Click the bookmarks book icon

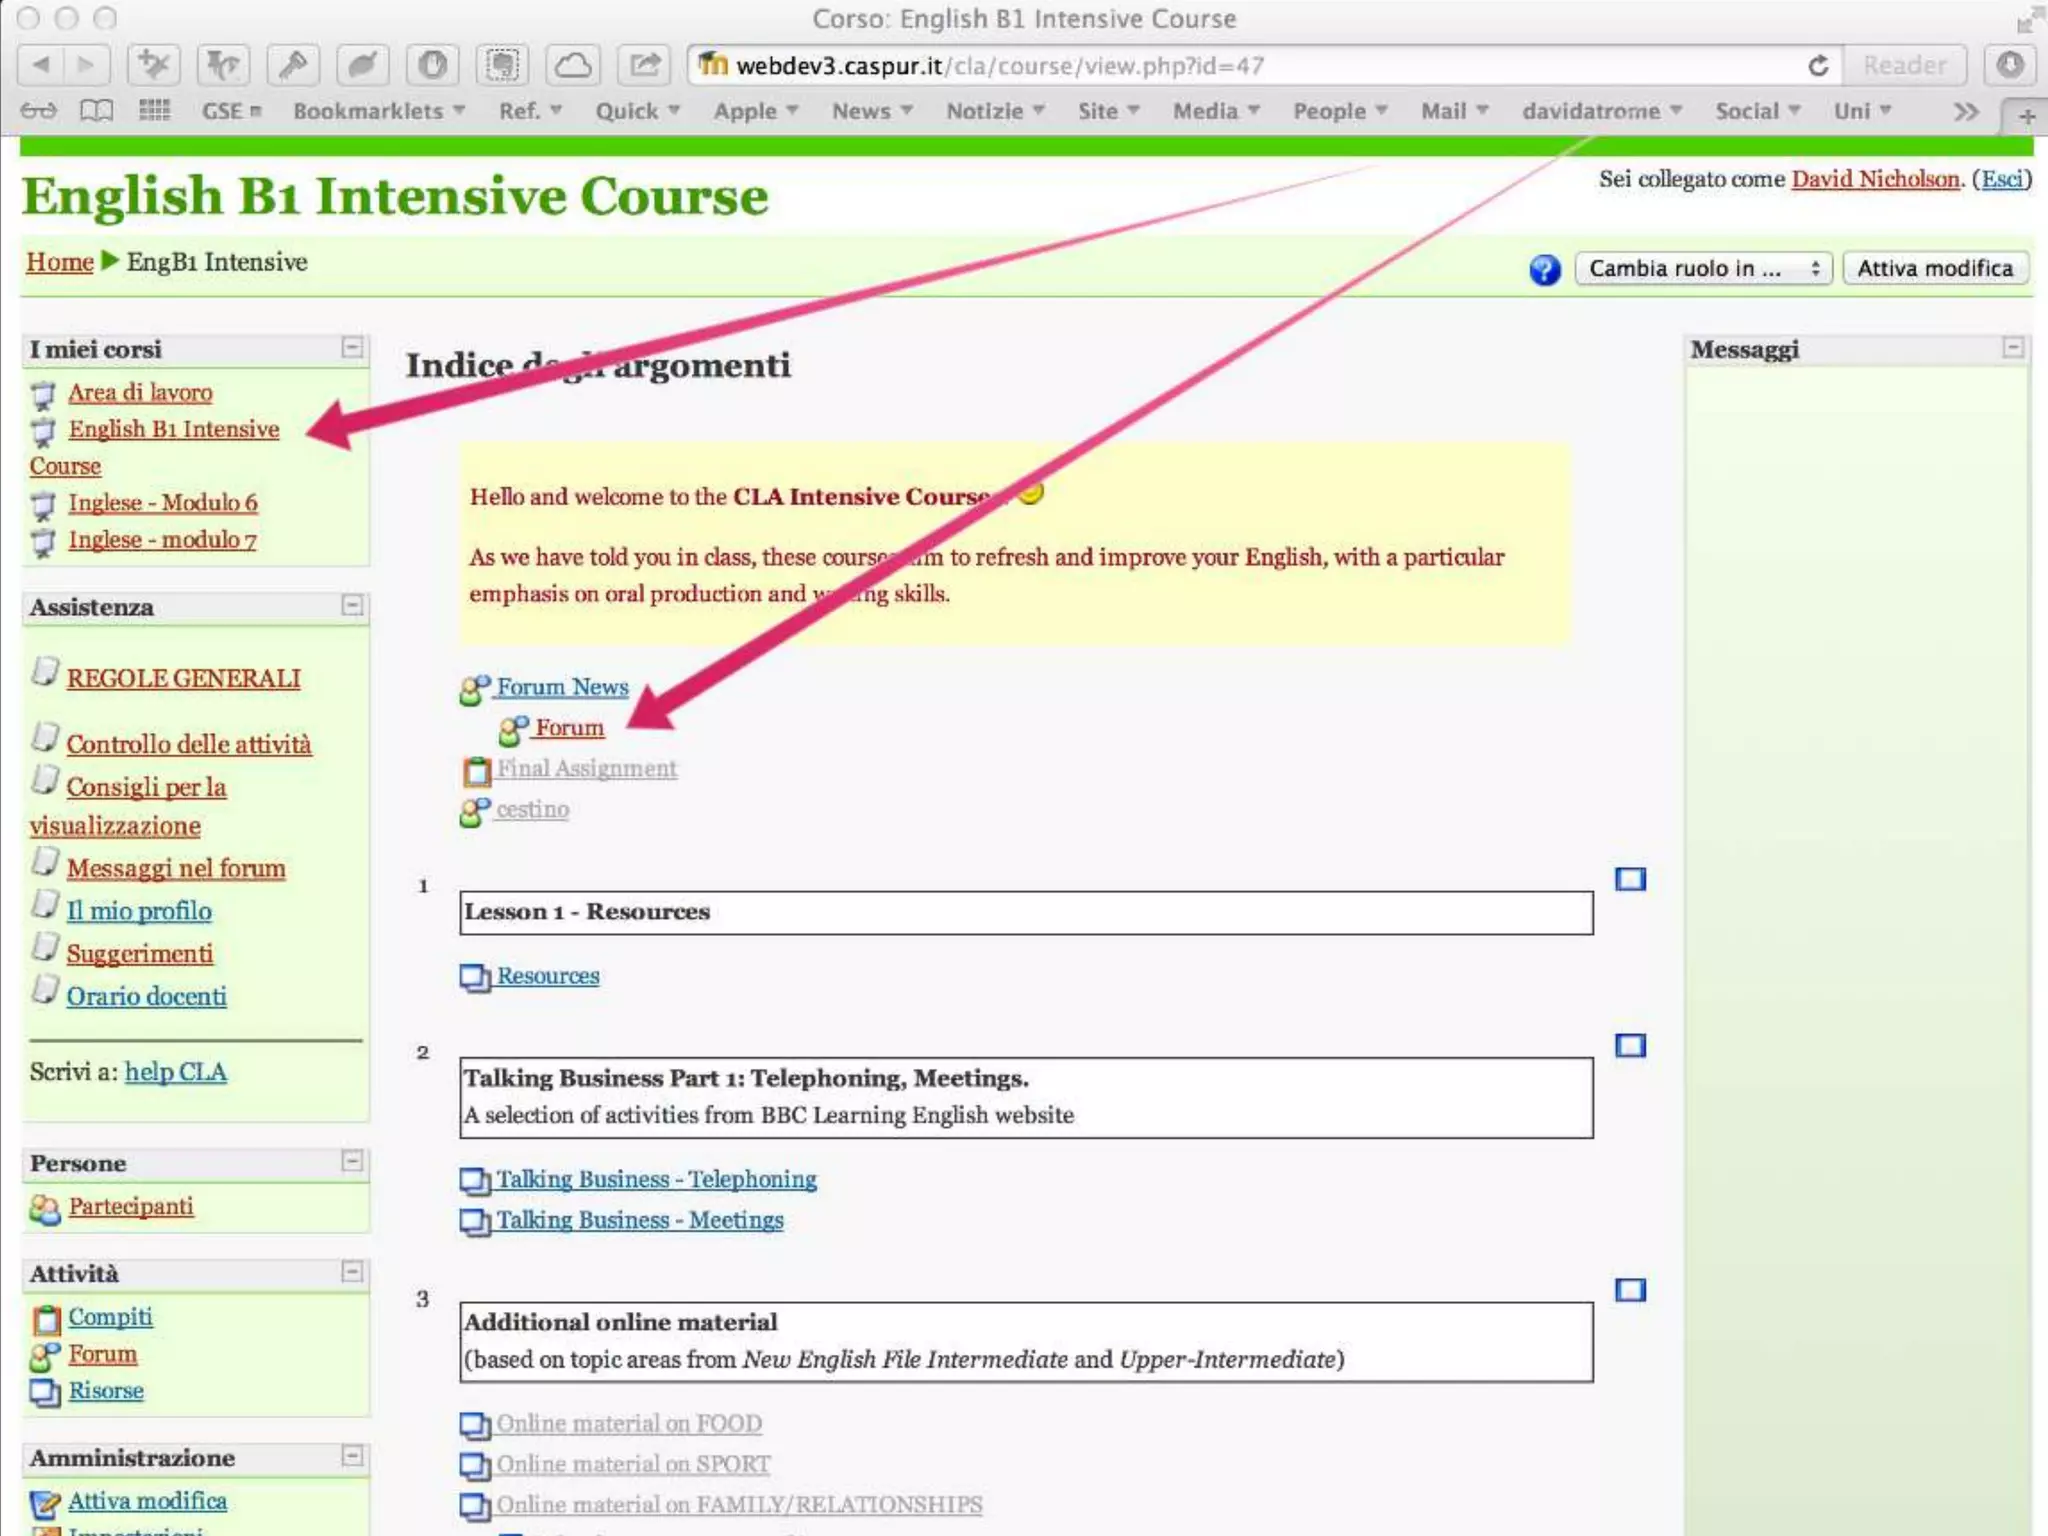tap(96, 111)
